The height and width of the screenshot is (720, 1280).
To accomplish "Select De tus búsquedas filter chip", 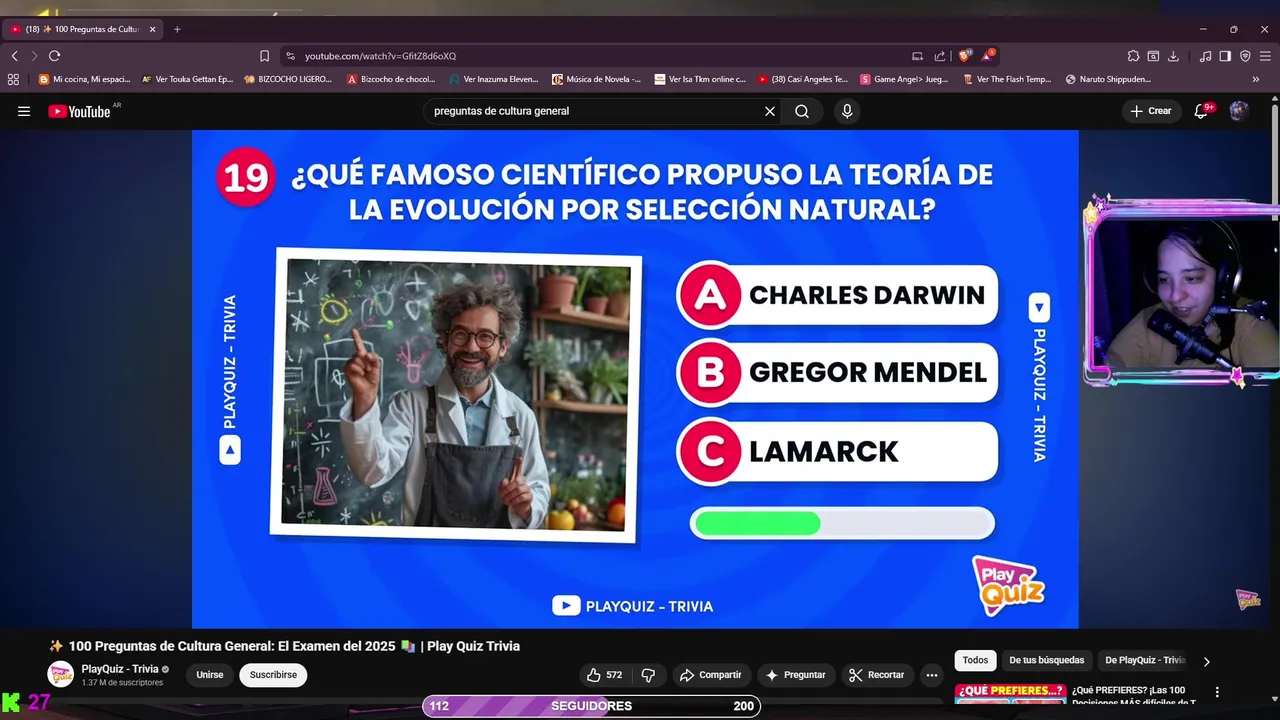I will point(1046,660).
